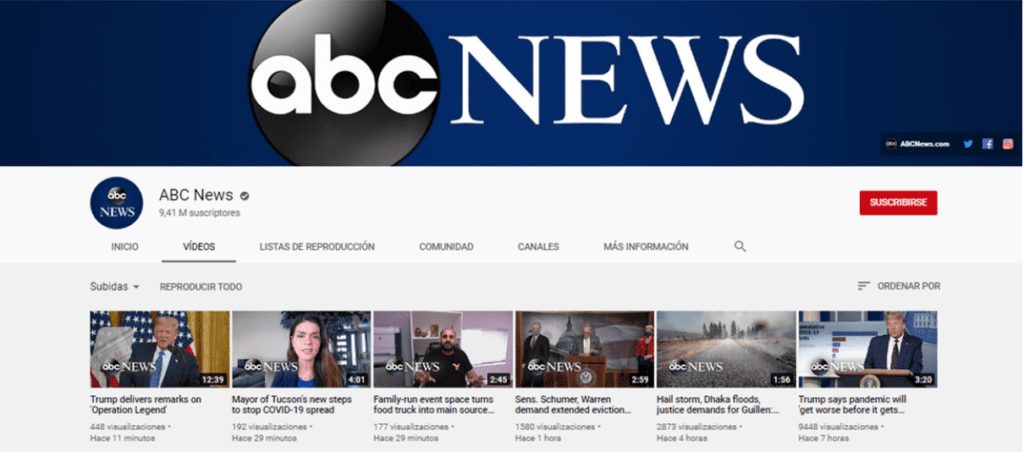
Task: Click title 'Hail storm, Dhaka floods'
Action: pos(718,405)
